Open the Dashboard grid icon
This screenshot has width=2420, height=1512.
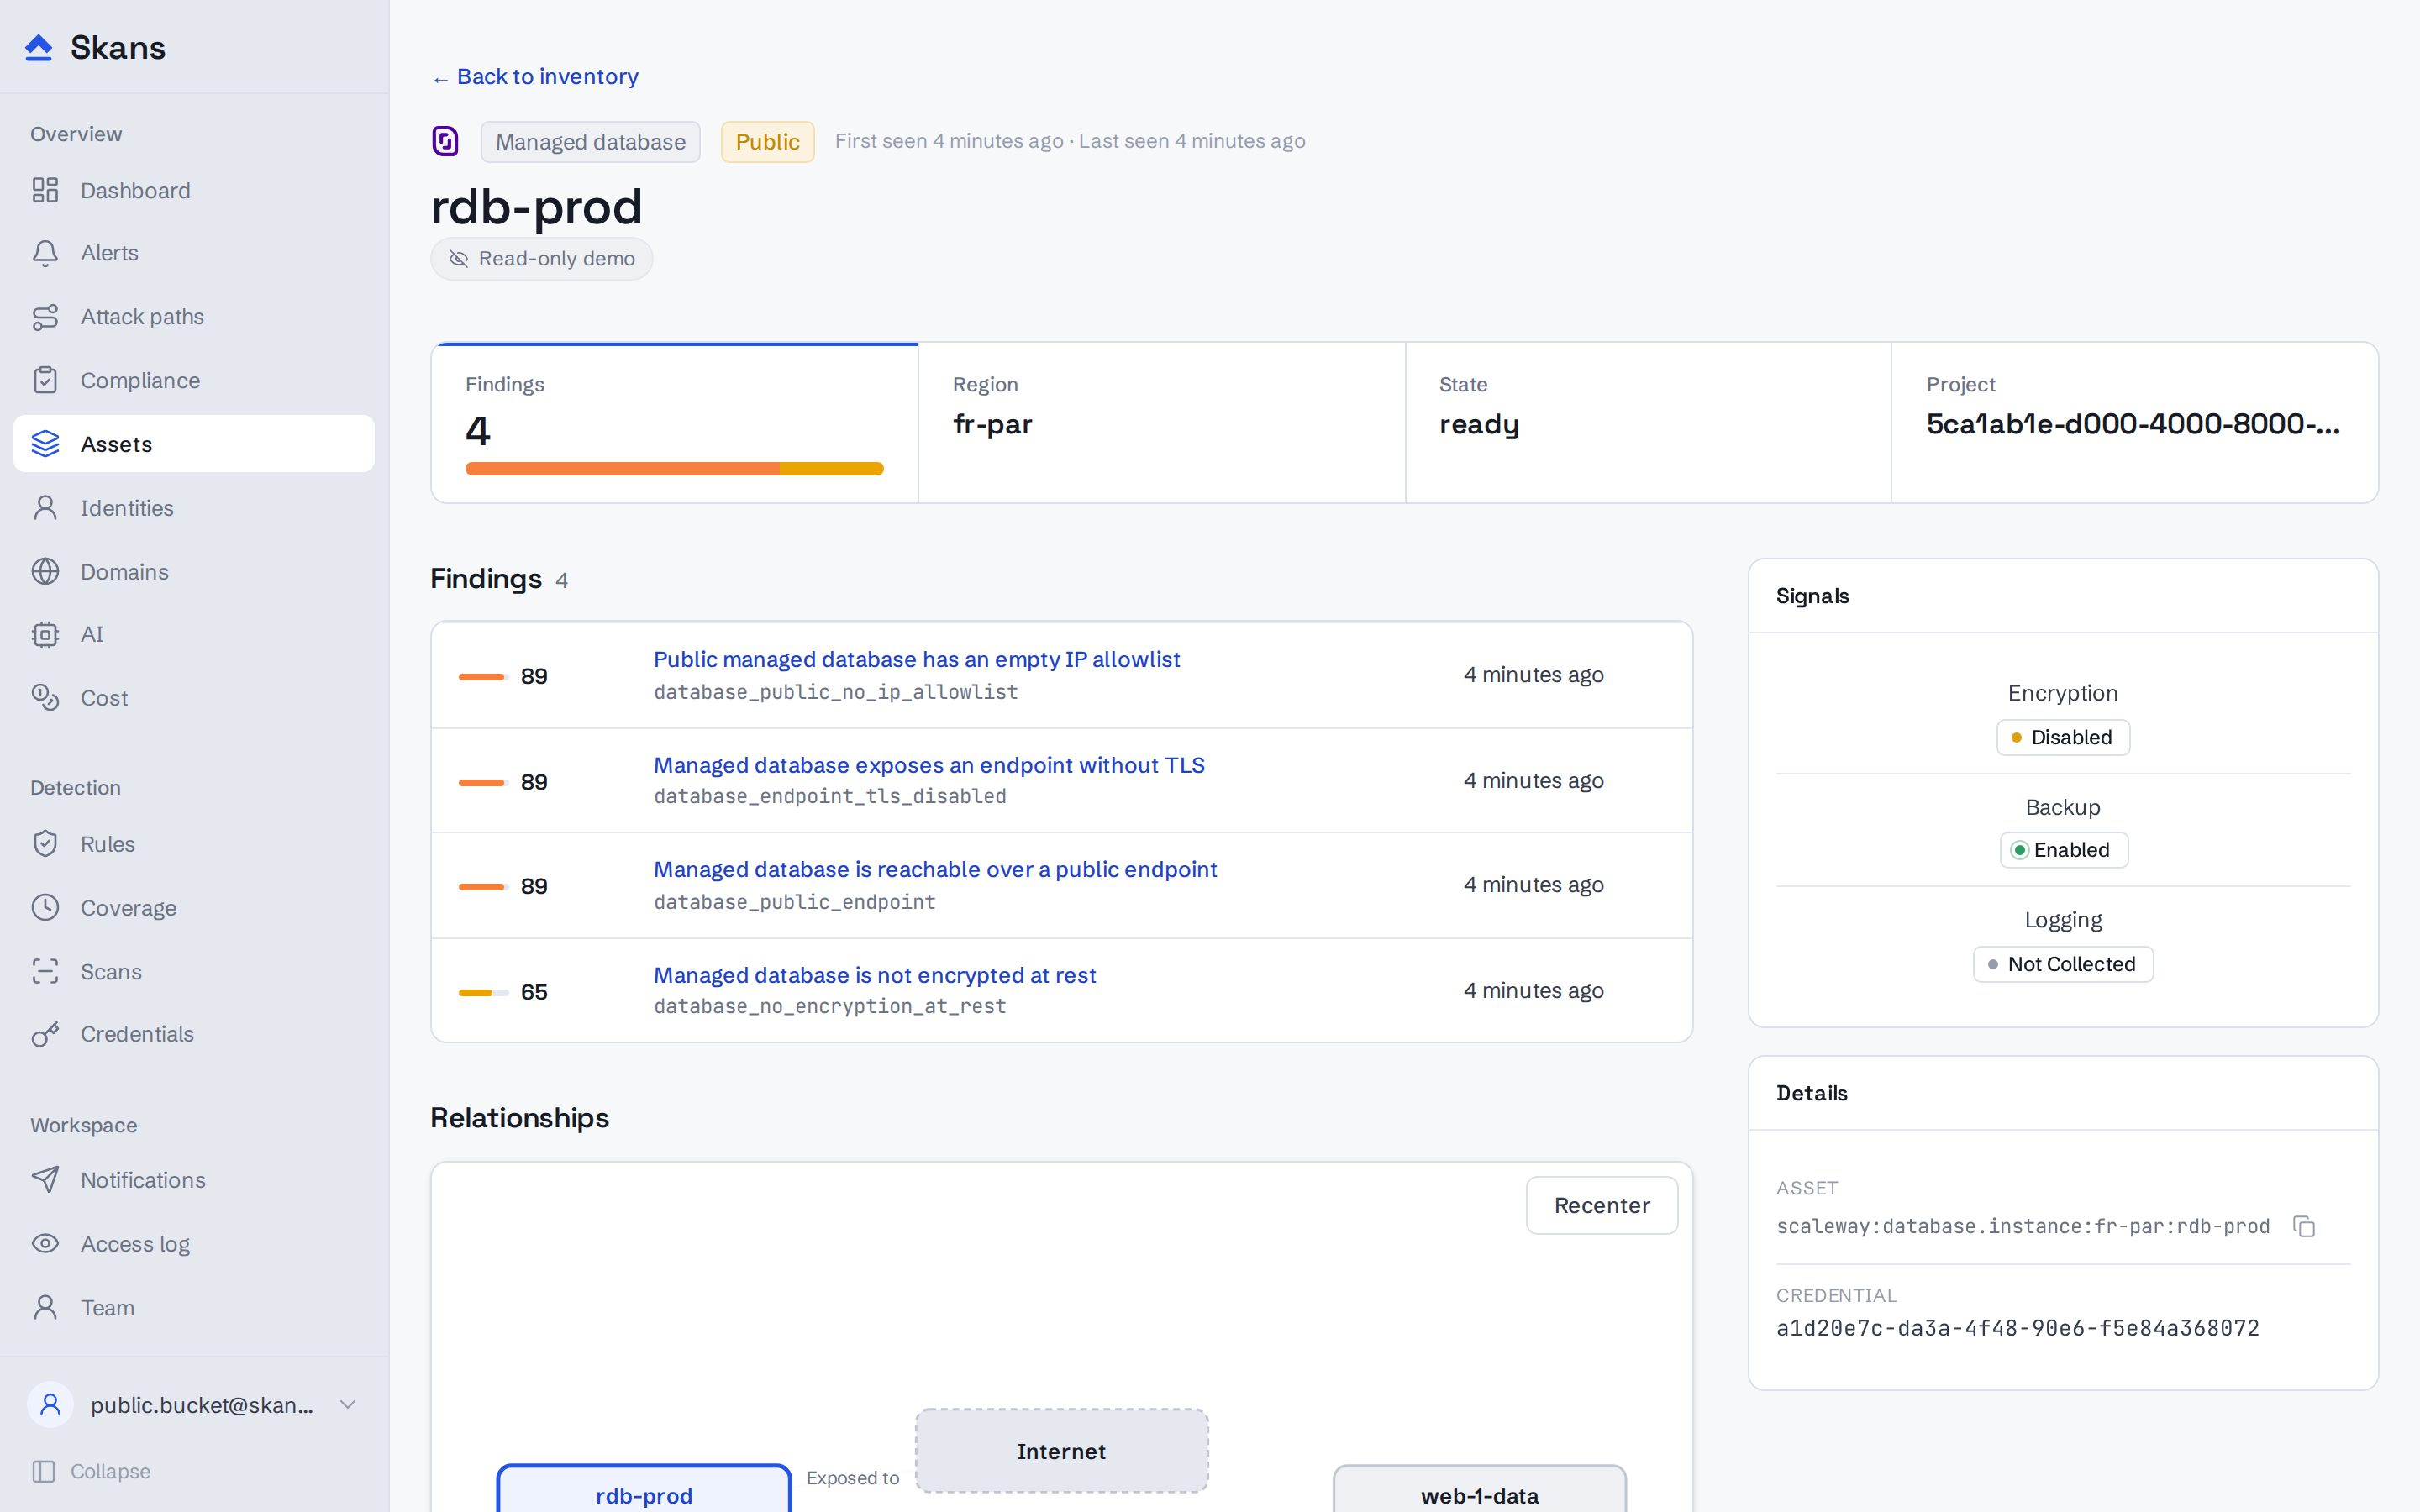point(45,190)
